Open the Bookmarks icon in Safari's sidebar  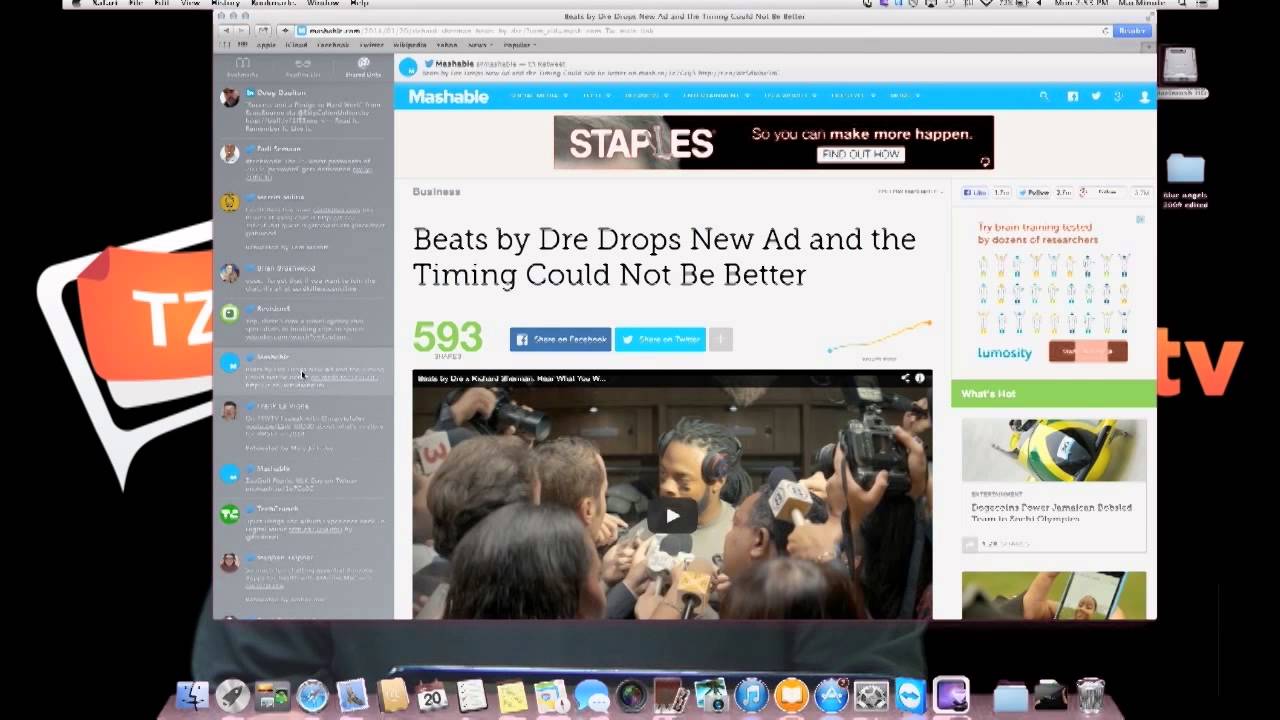[242, 66]
